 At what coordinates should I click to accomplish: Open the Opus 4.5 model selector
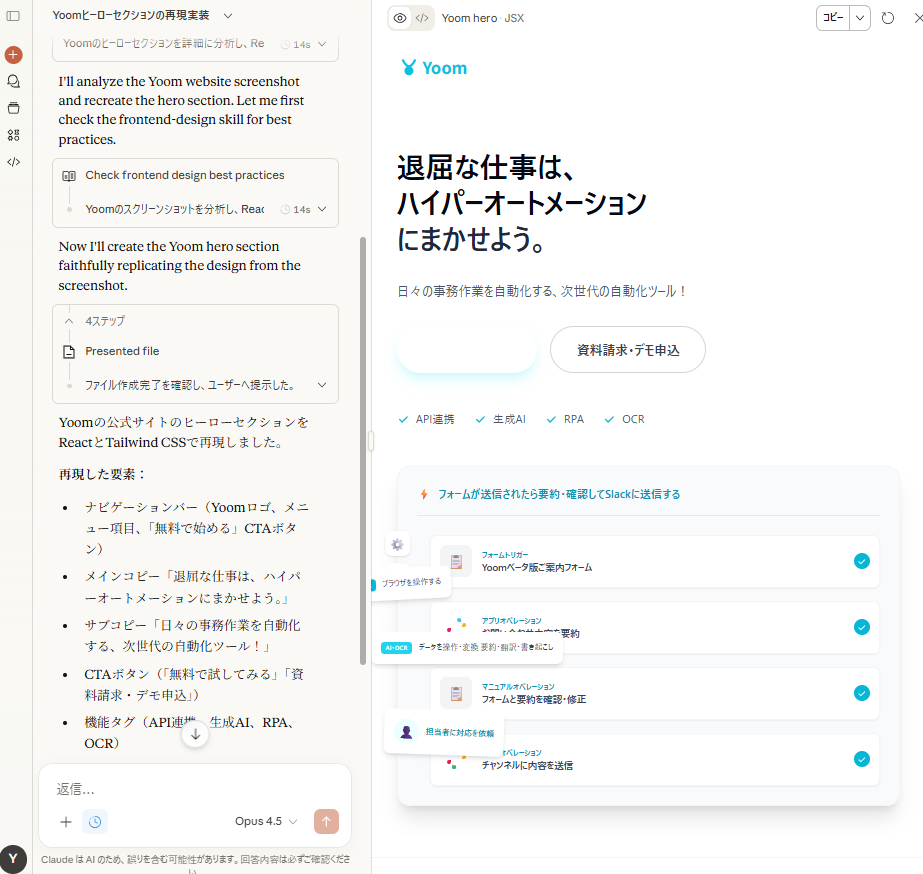coord(265,821)
